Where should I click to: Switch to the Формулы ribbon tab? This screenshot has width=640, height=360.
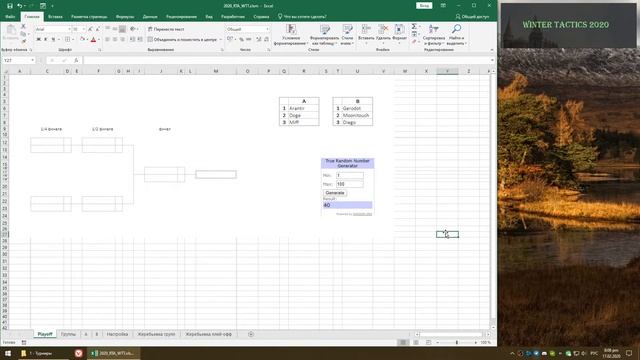(125, 17)
